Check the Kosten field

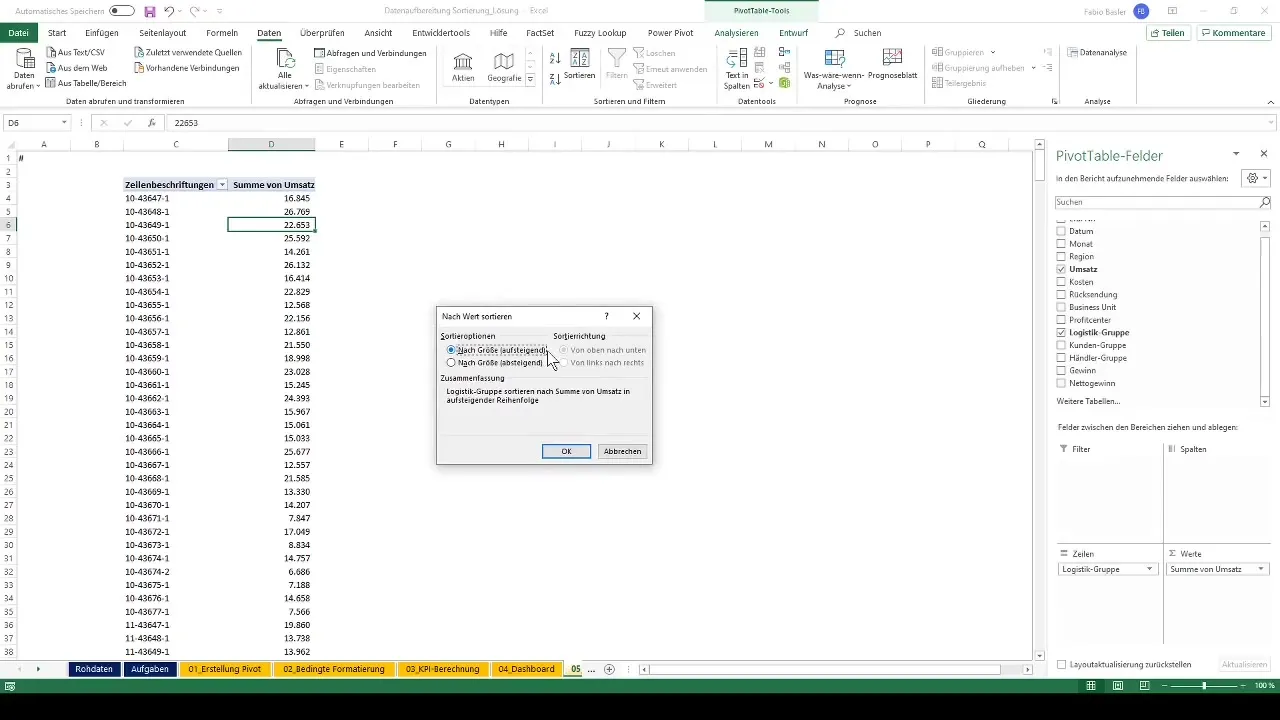(1062, 282)
